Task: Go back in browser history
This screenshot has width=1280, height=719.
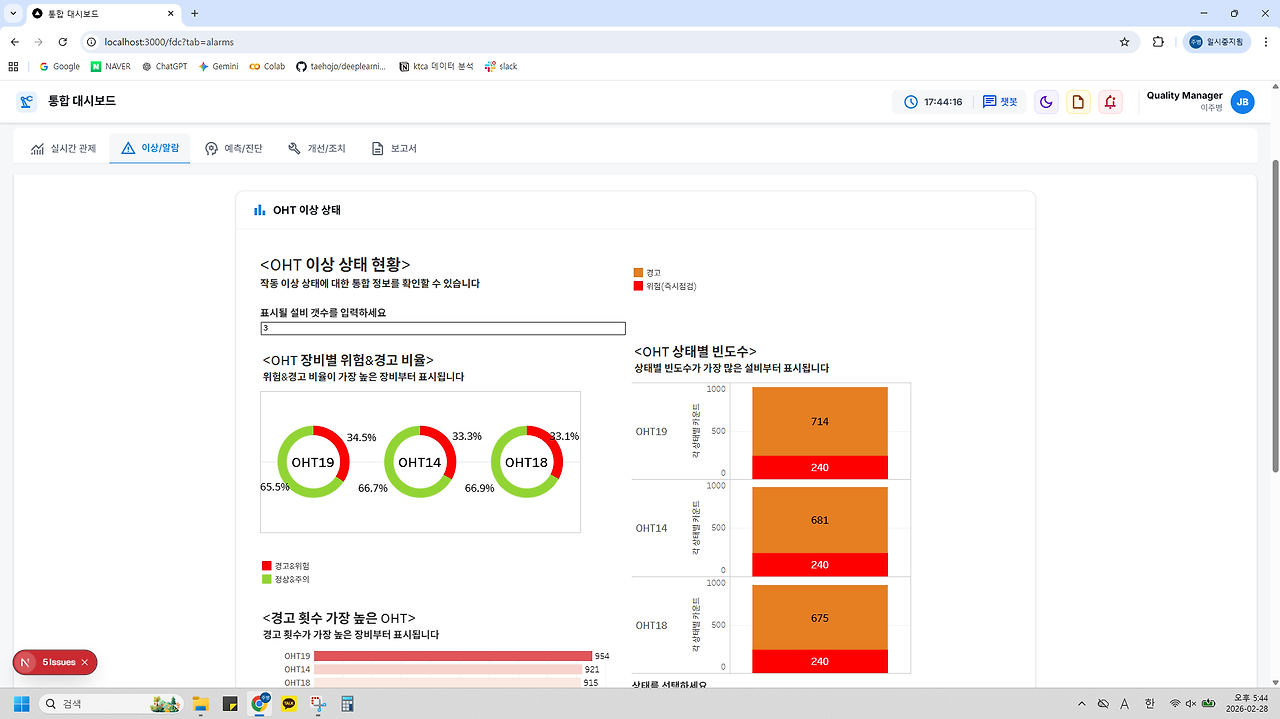Action: pyautogui.click(x=14, y=42)
